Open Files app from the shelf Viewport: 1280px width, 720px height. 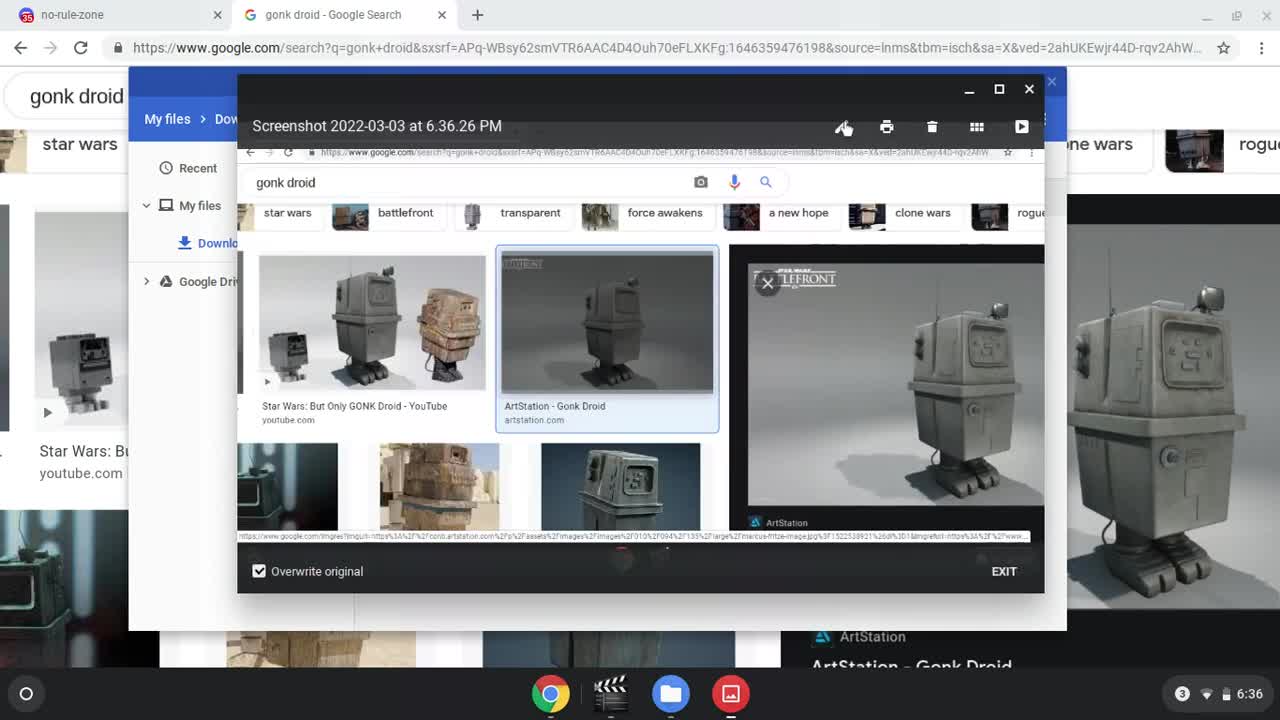671,694
